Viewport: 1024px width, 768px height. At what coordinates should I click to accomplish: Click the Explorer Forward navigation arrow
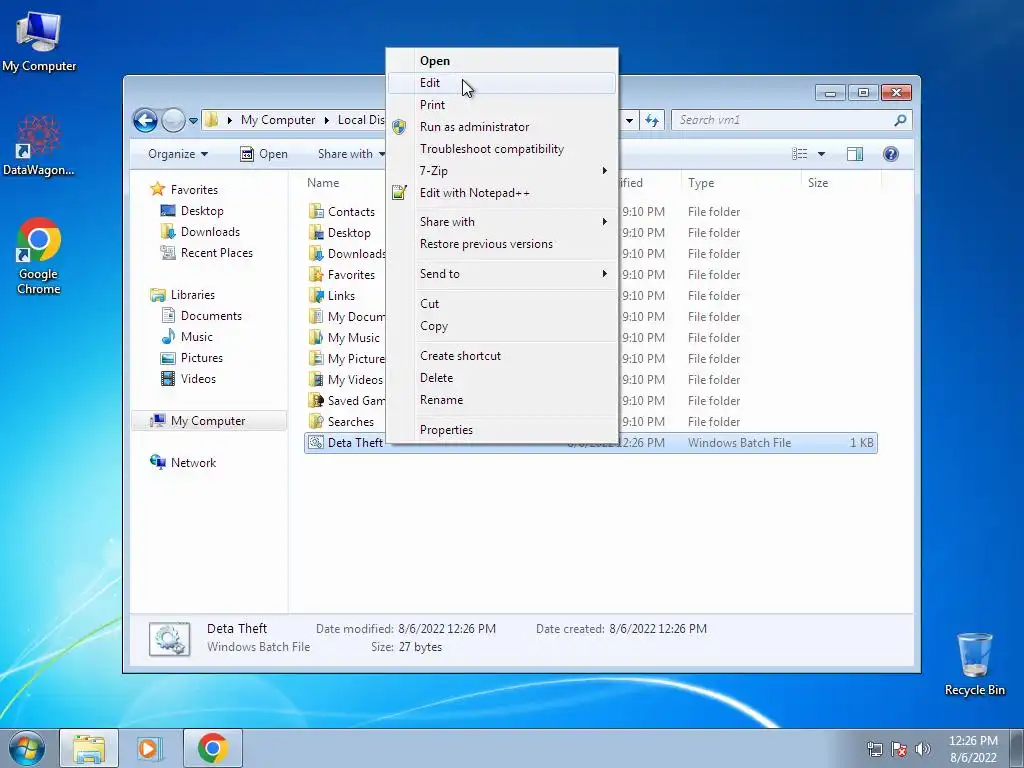pos(173,120)
